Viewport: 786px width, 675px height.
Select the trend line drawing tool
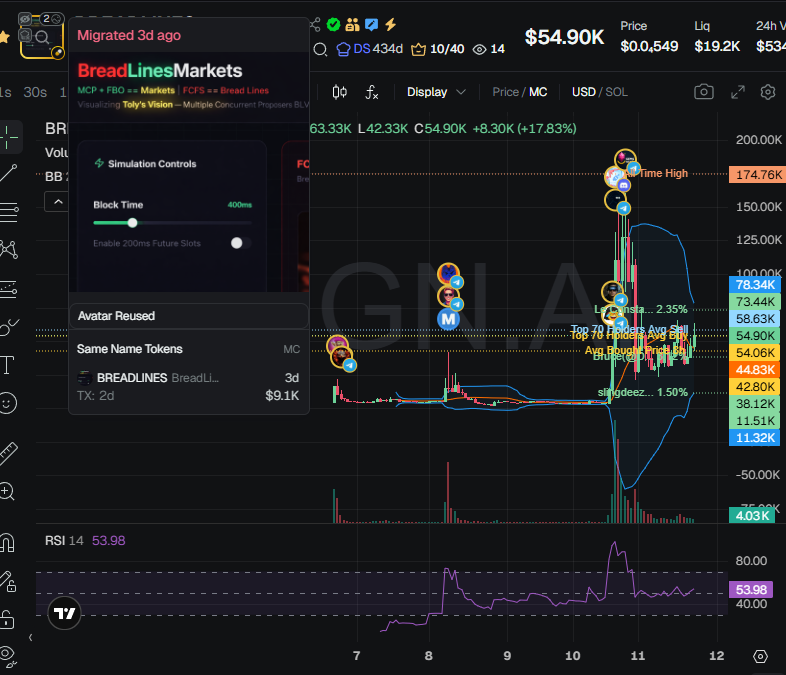click(9, 173)
